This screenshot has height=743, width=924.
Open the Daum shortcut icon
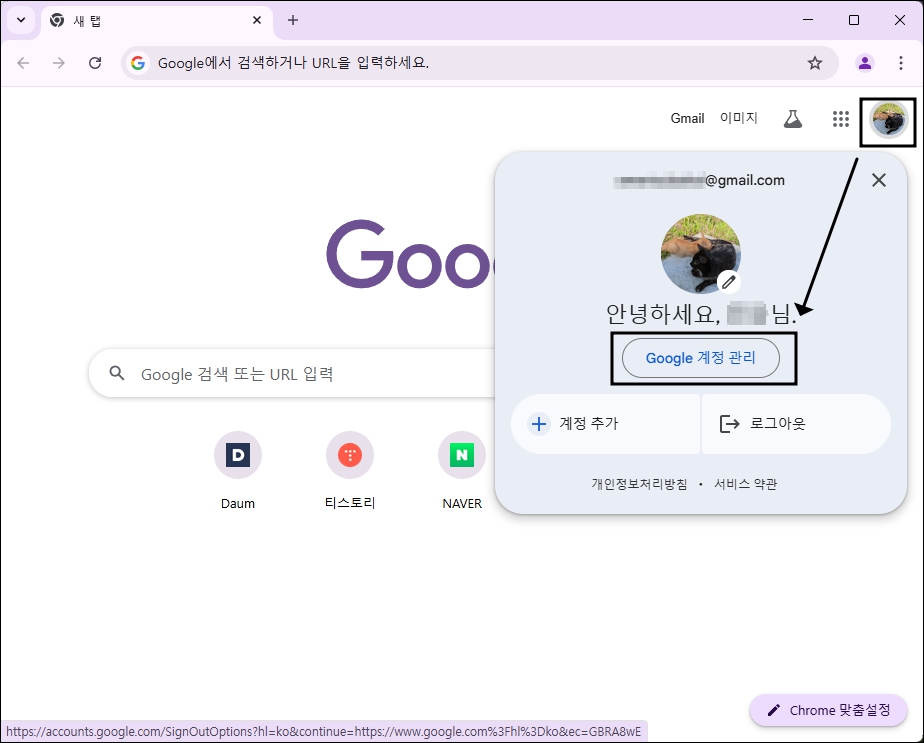[x=237, y=454]
